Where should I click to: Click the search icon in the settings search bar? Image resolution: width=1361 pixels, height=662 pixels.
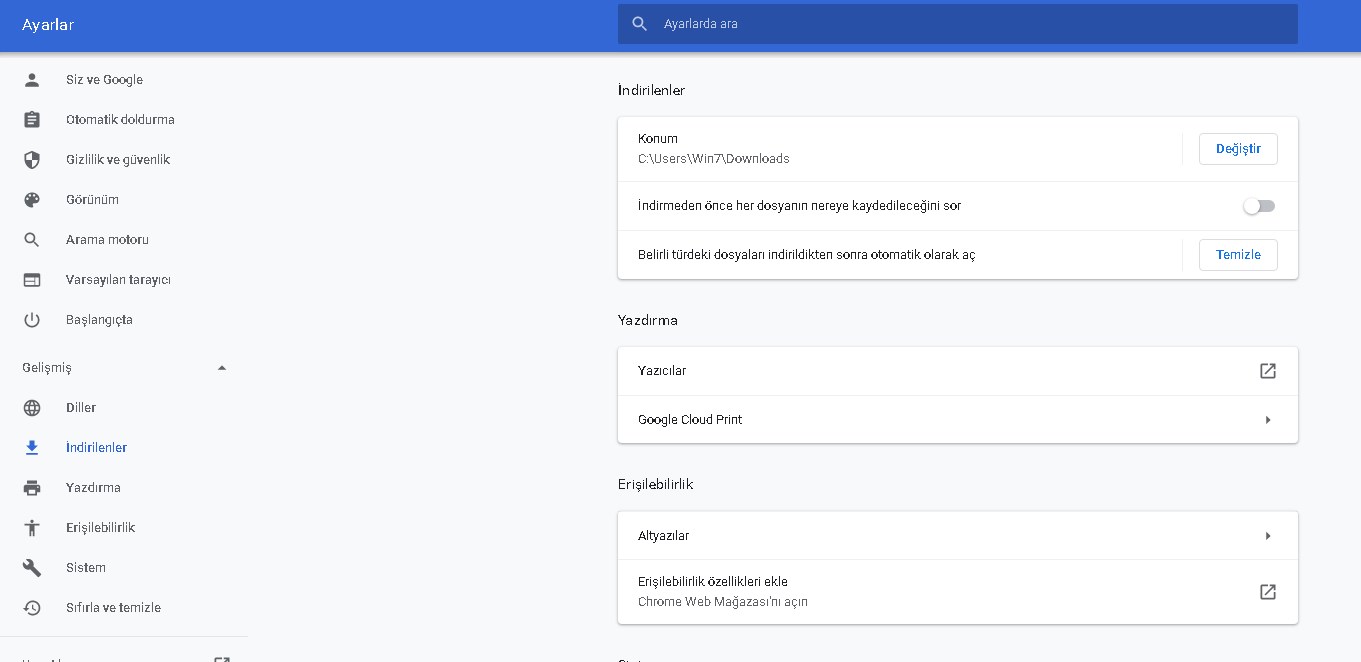(640, 24)
